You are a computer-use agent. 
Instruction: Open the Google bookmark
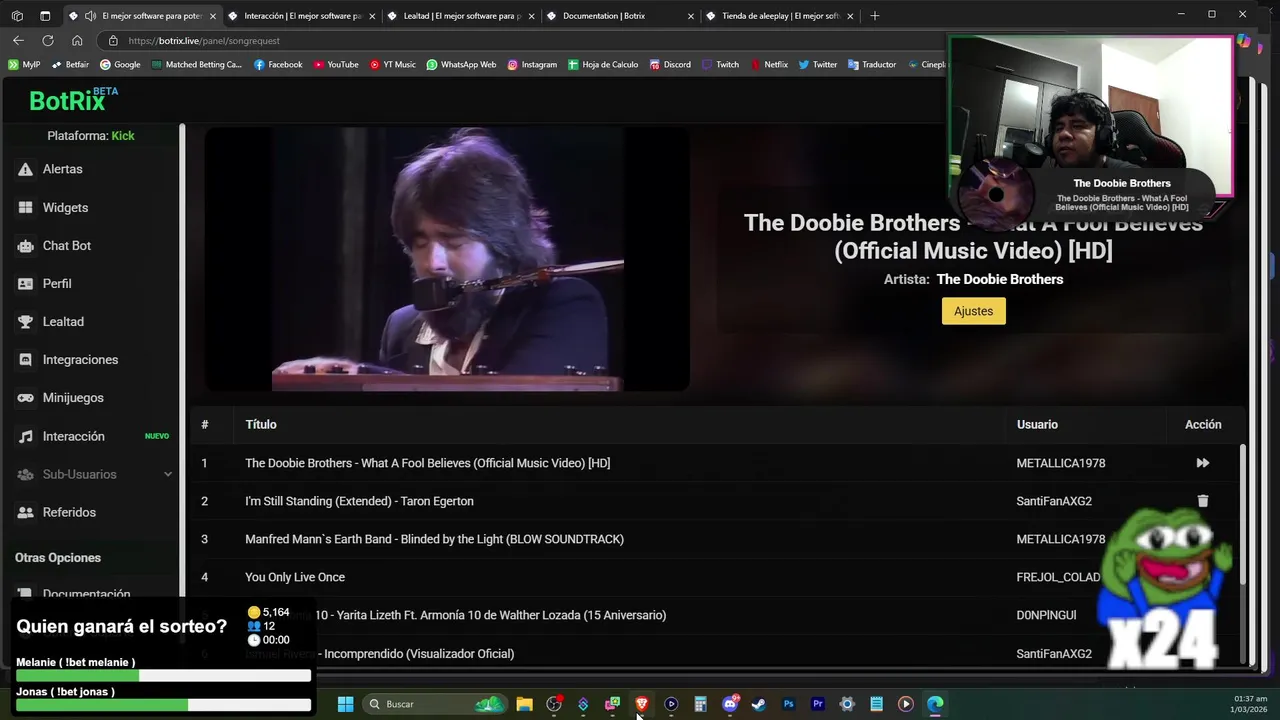[120, 64]
